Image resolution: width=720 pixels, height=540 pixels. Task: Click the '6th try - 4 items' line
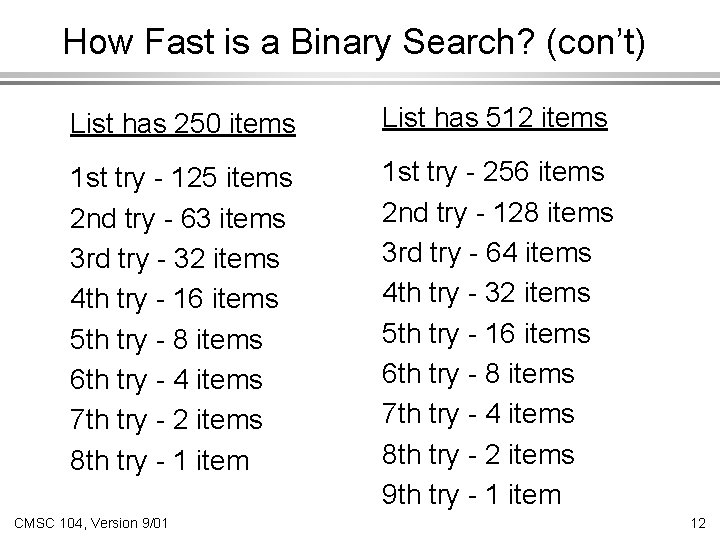click(x=165, y=380)
